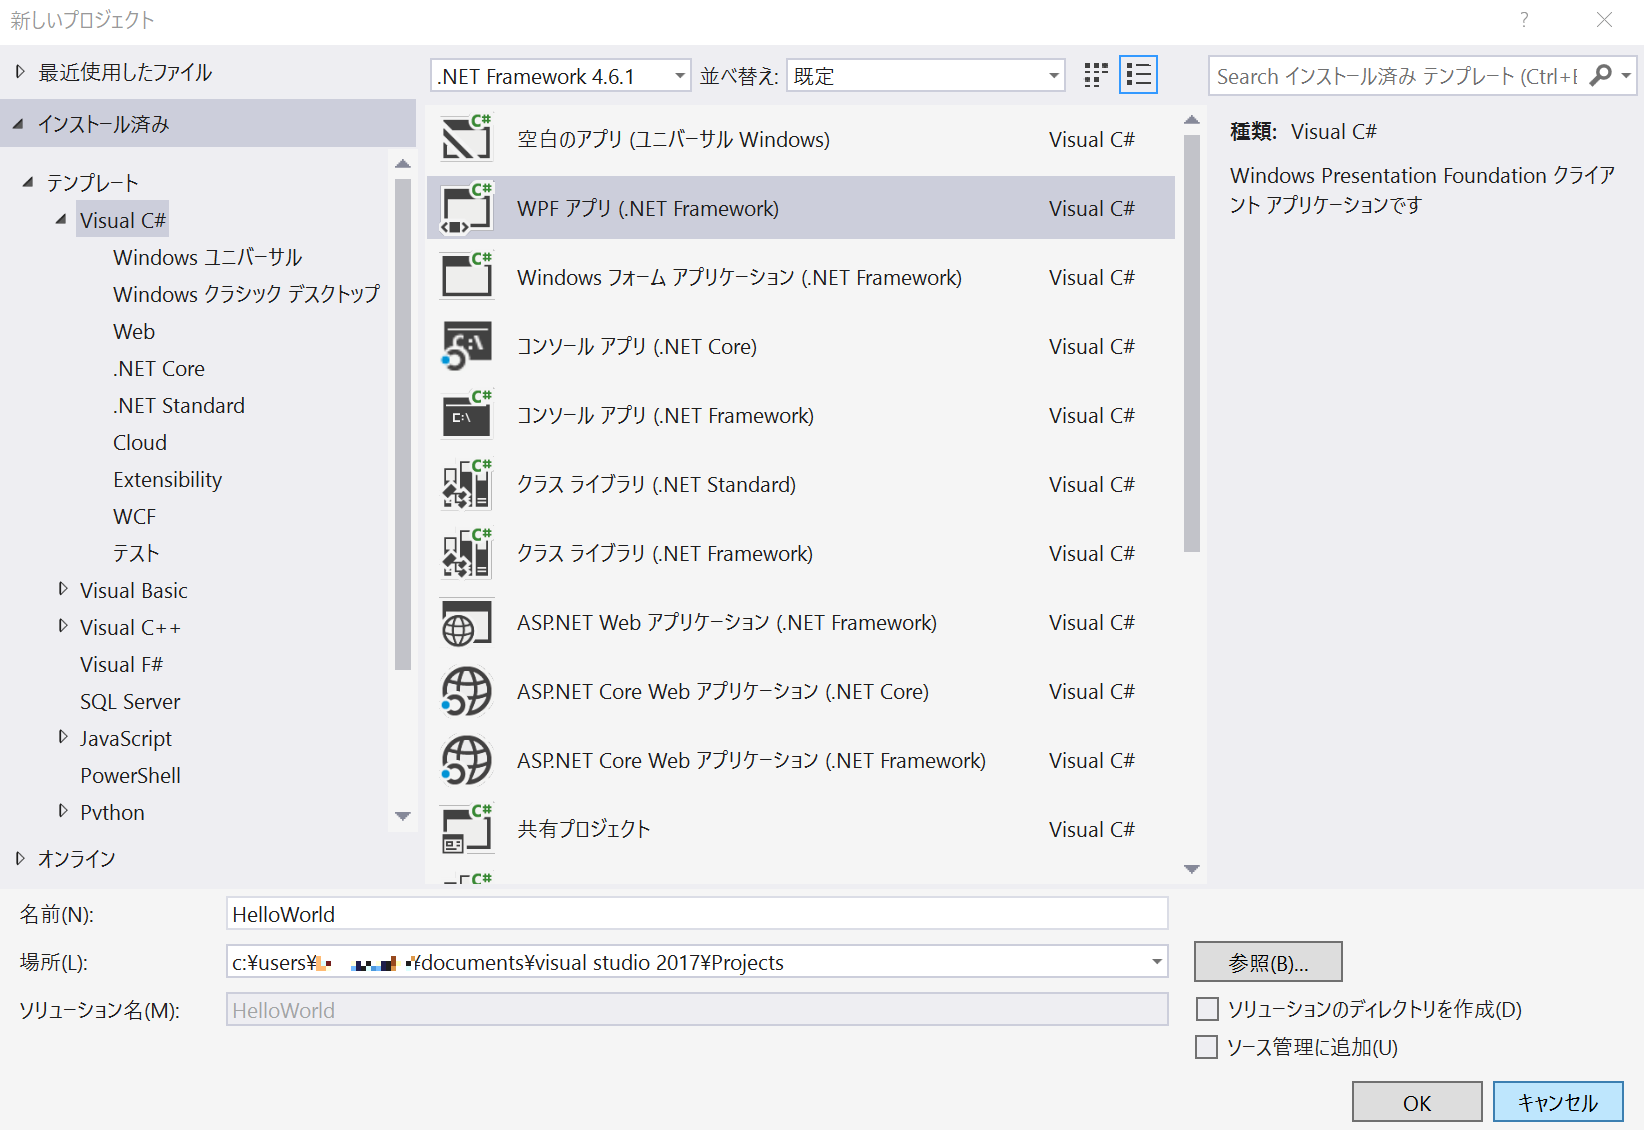The height and width of the screenshot is (1130, 1644).
Task: Expand the Python tree node
Action: 63,811
